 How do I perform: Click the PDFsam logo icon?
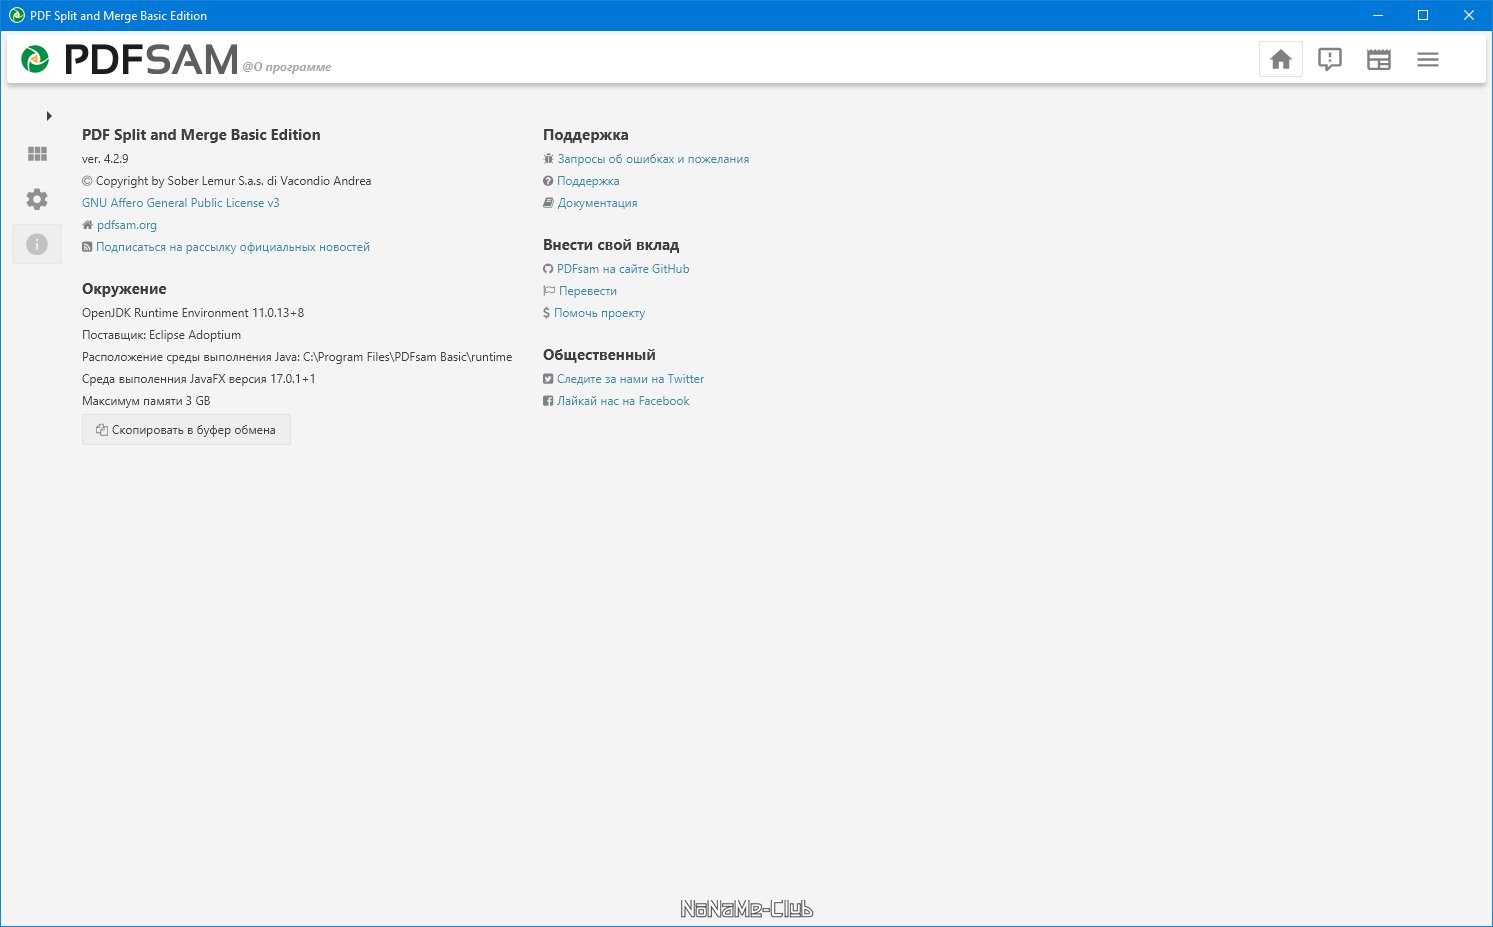tap(35, 60)
